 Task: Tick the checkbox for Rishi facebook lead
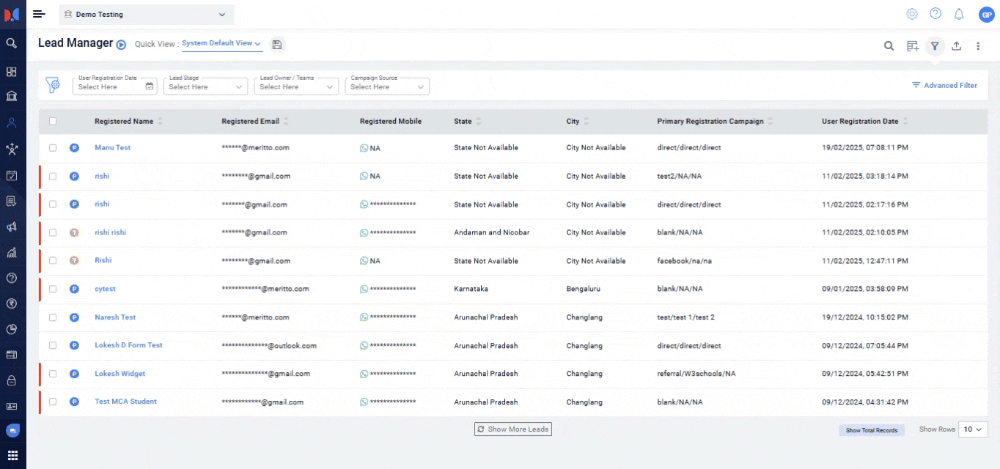point(52,260)
